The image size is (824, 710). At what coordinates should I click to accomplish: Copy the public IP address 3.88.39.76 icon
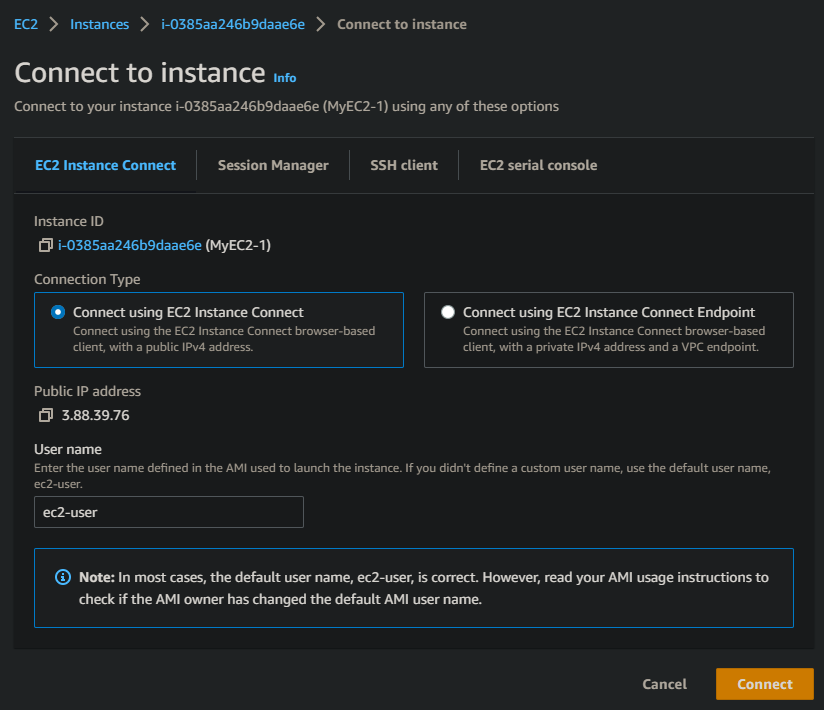[46, 415]
